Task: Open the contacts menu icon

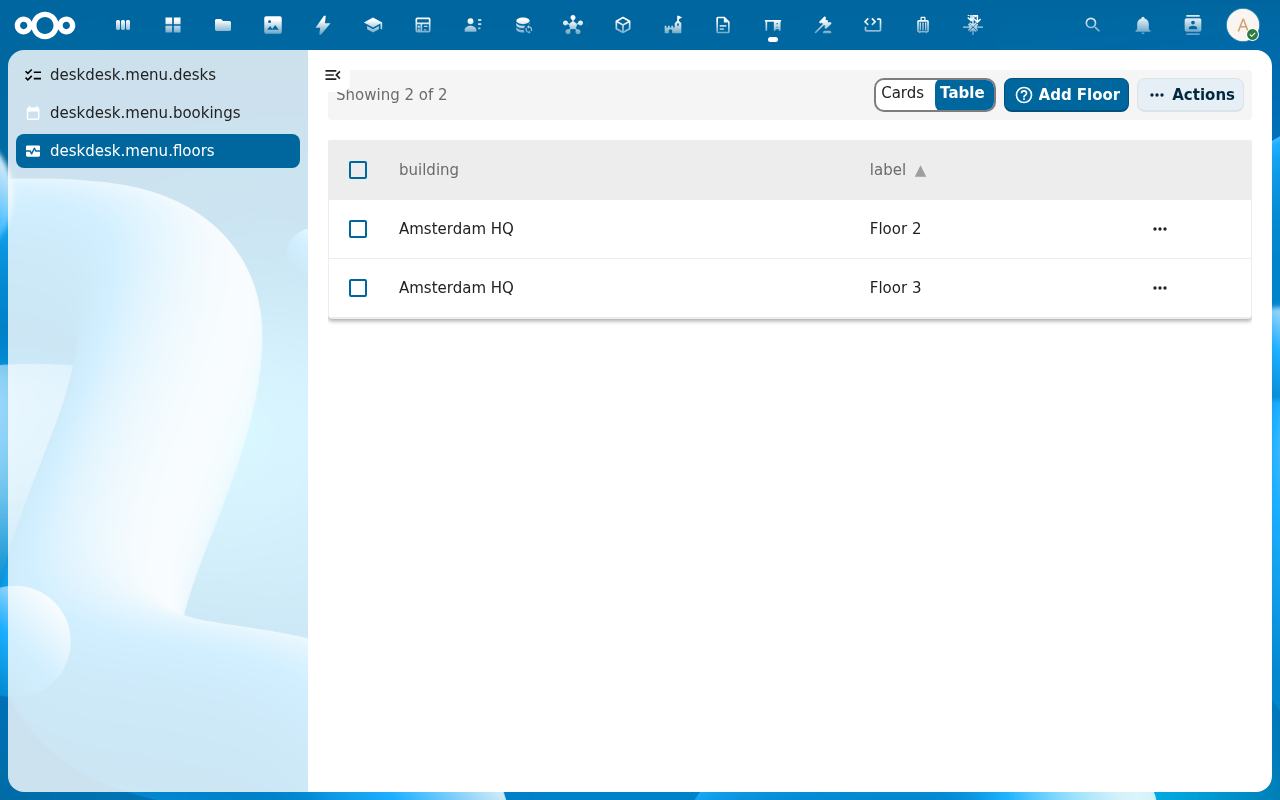Action: 1193,25
